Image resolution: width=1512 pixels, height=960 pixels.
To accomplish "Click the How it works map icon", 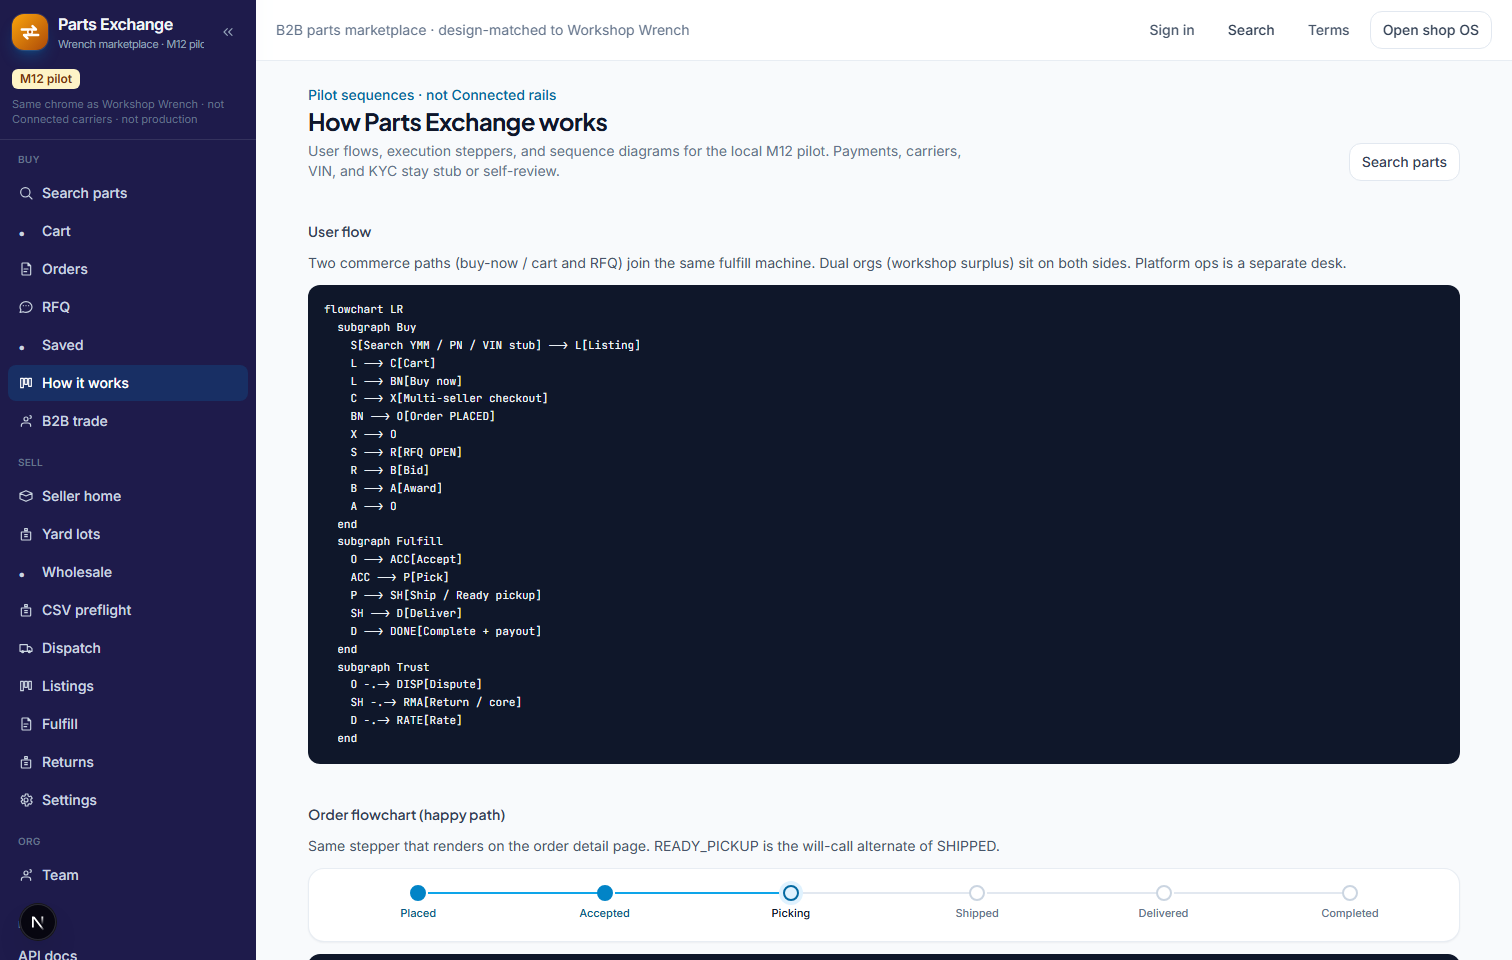I will tap(26, 383).
